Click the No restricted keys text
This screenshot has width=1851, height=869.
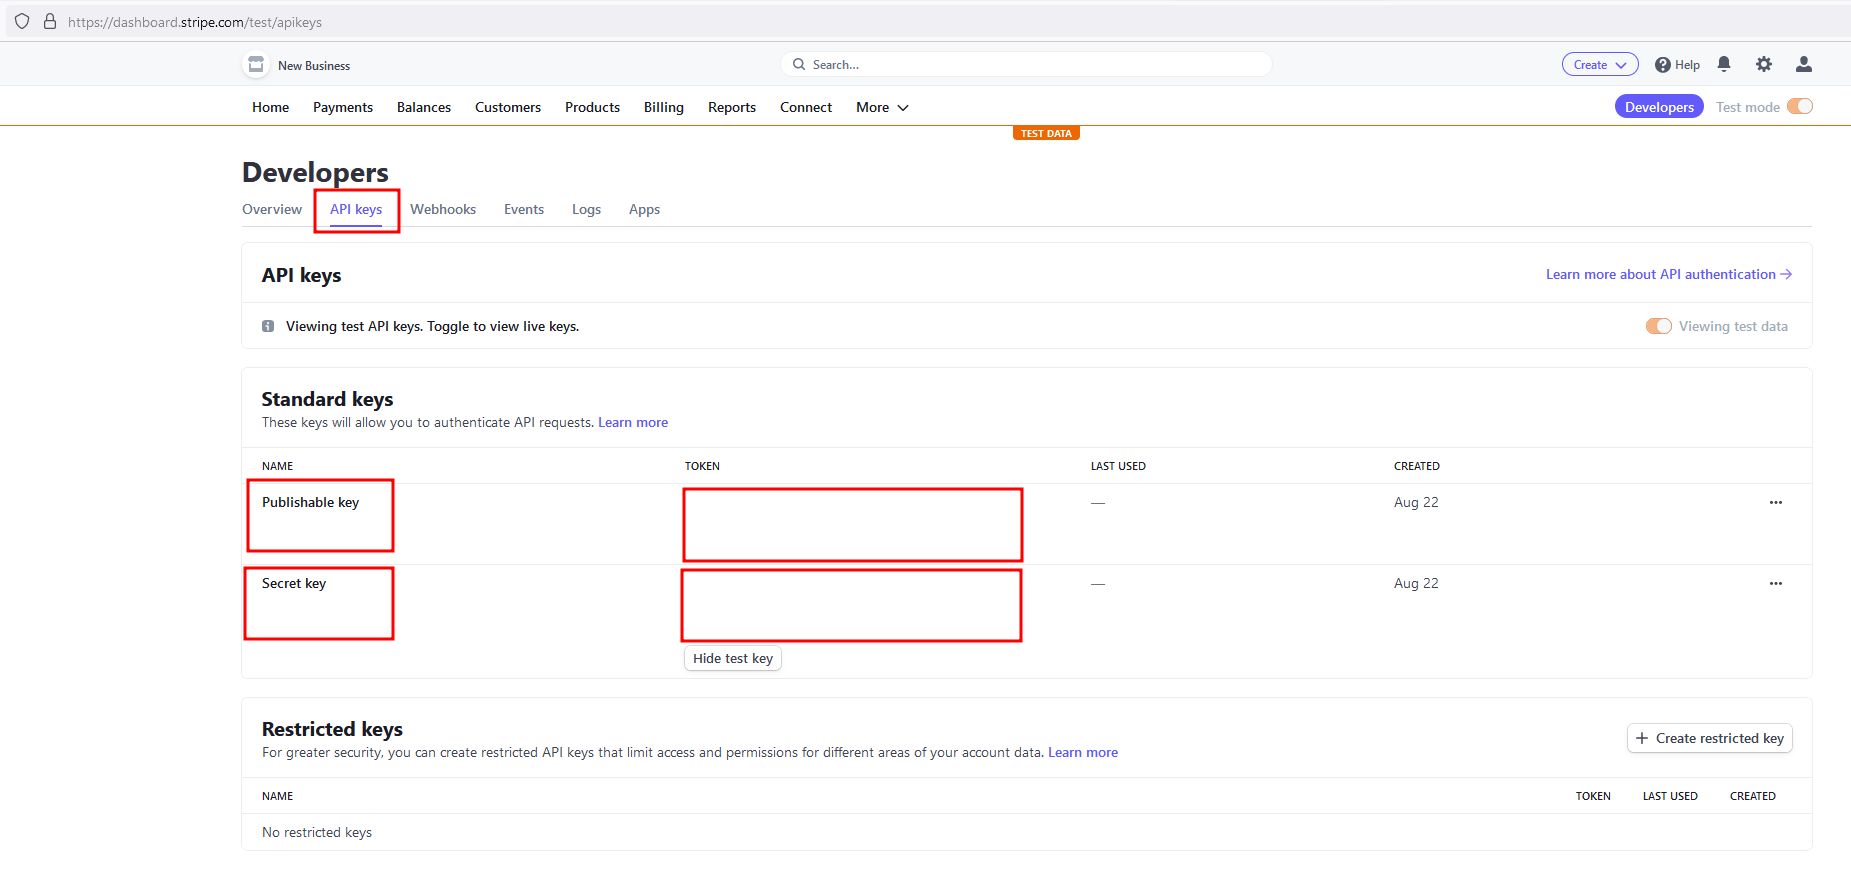(317, 832)
